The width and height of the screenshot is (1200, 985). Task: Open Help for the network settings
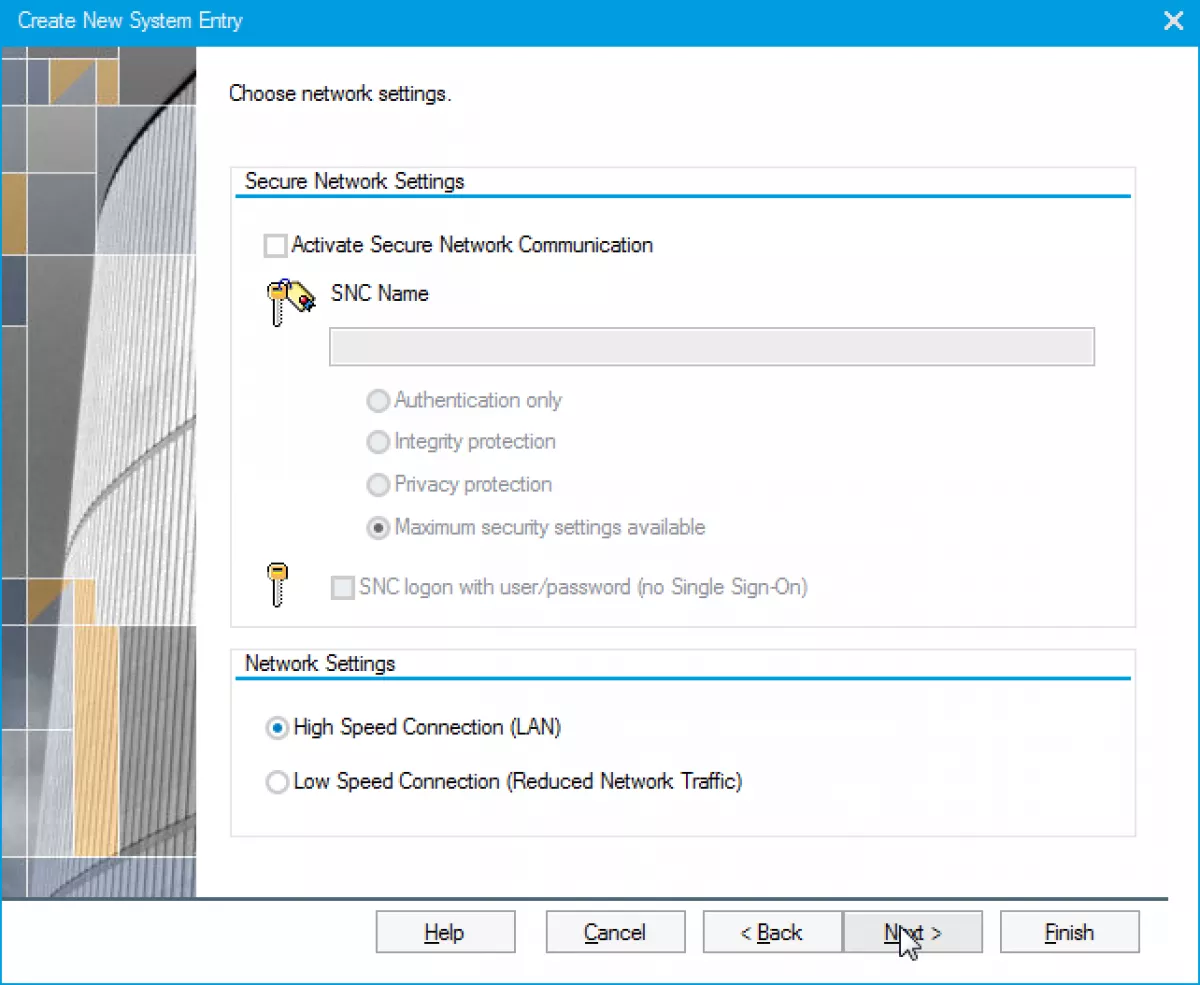click(445, 932)
